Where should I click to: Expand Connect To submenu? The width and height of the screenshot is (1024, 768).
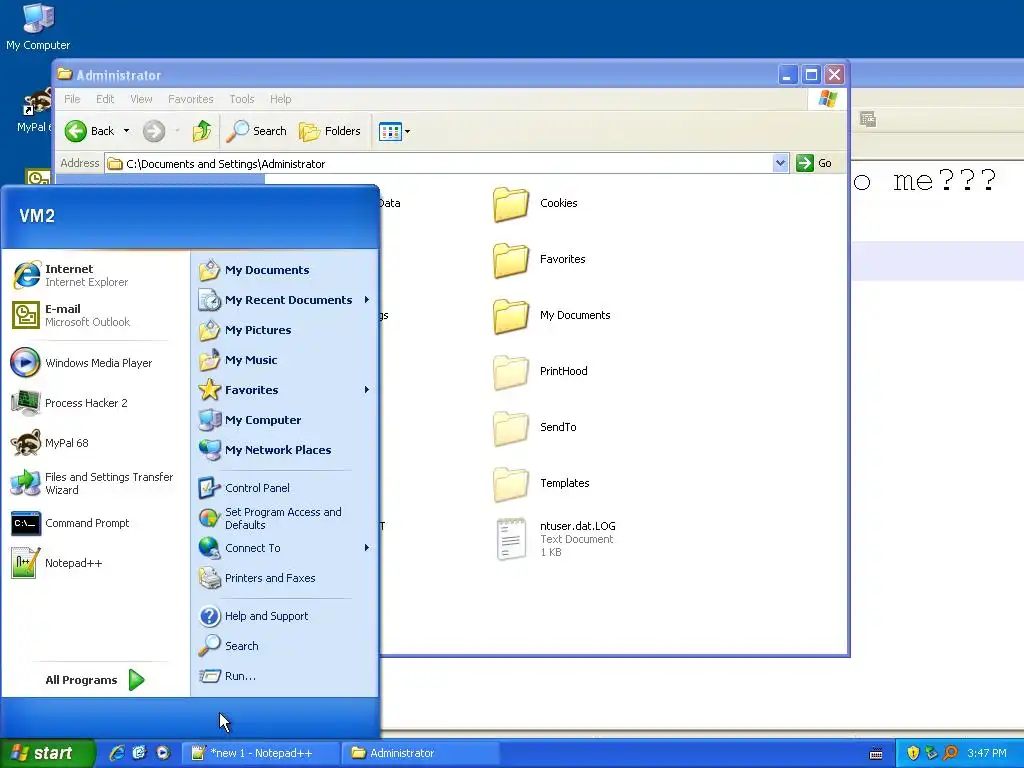pyautogui.click(x=284, y=548)
